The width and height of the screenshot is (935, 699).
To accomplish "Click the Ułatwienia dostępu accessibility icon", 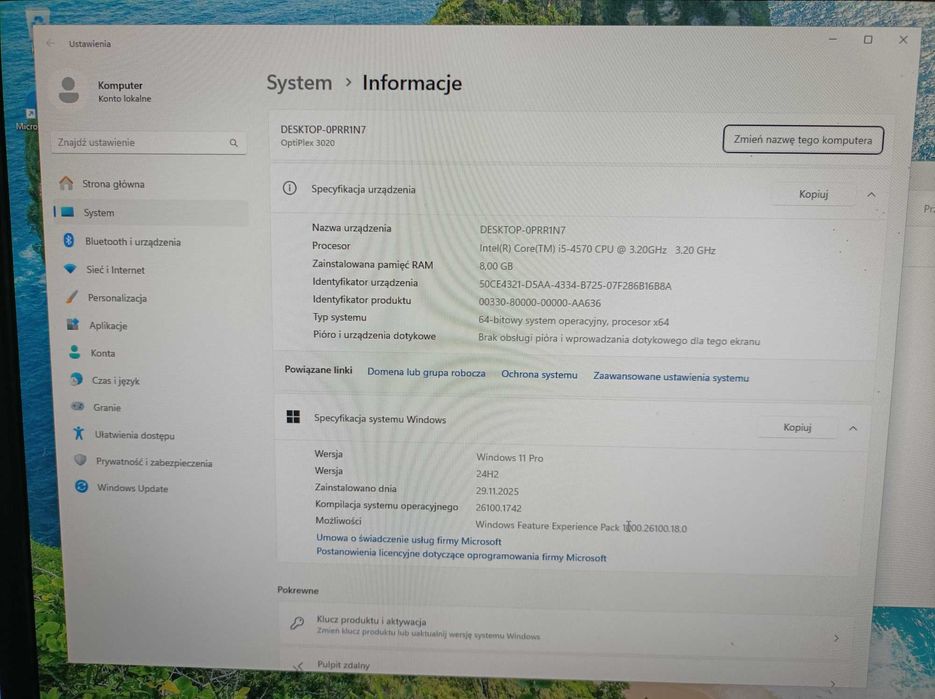I will coord(79,434).
